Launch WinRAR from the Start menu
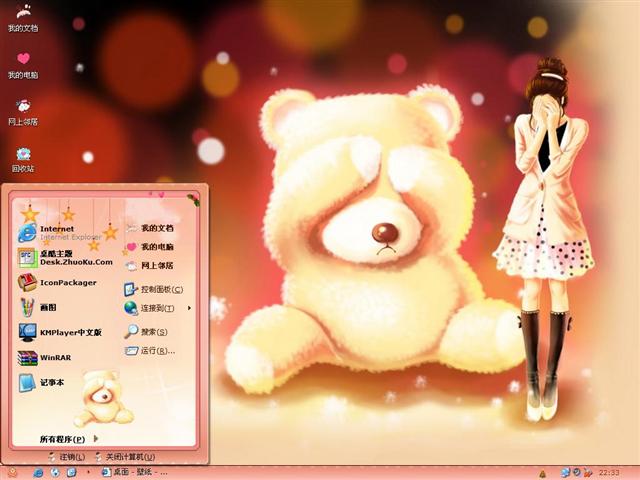The height and width of the screenshot is (480, 640). click(45, 358)
